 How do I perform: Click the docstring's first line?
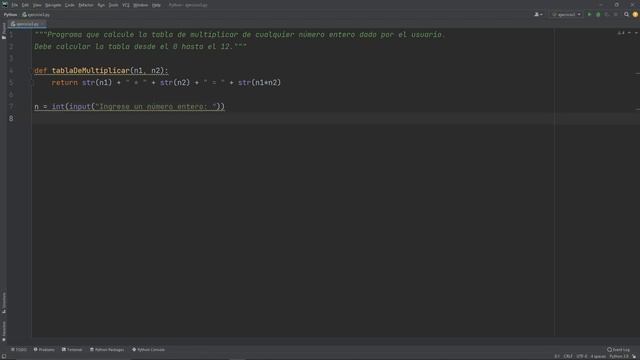coord(240,35)
